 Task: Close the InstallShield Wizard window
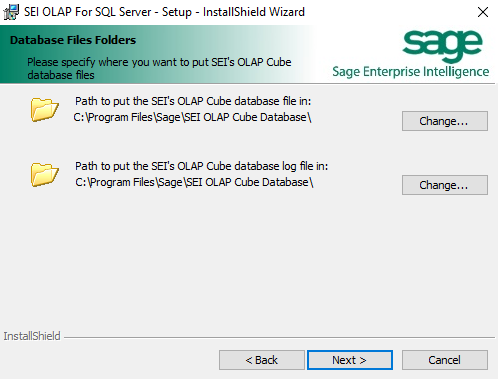click(x=483, y=12)
